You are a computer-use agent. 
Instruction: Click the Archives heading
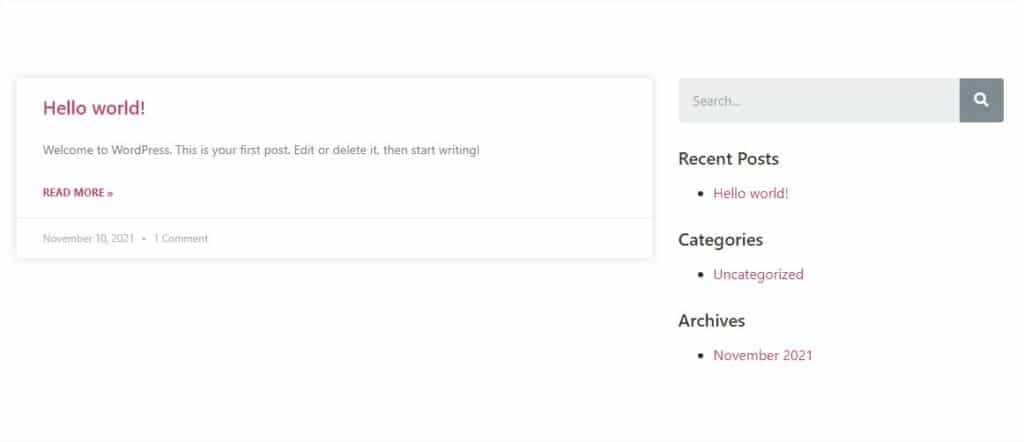[711, 321]
